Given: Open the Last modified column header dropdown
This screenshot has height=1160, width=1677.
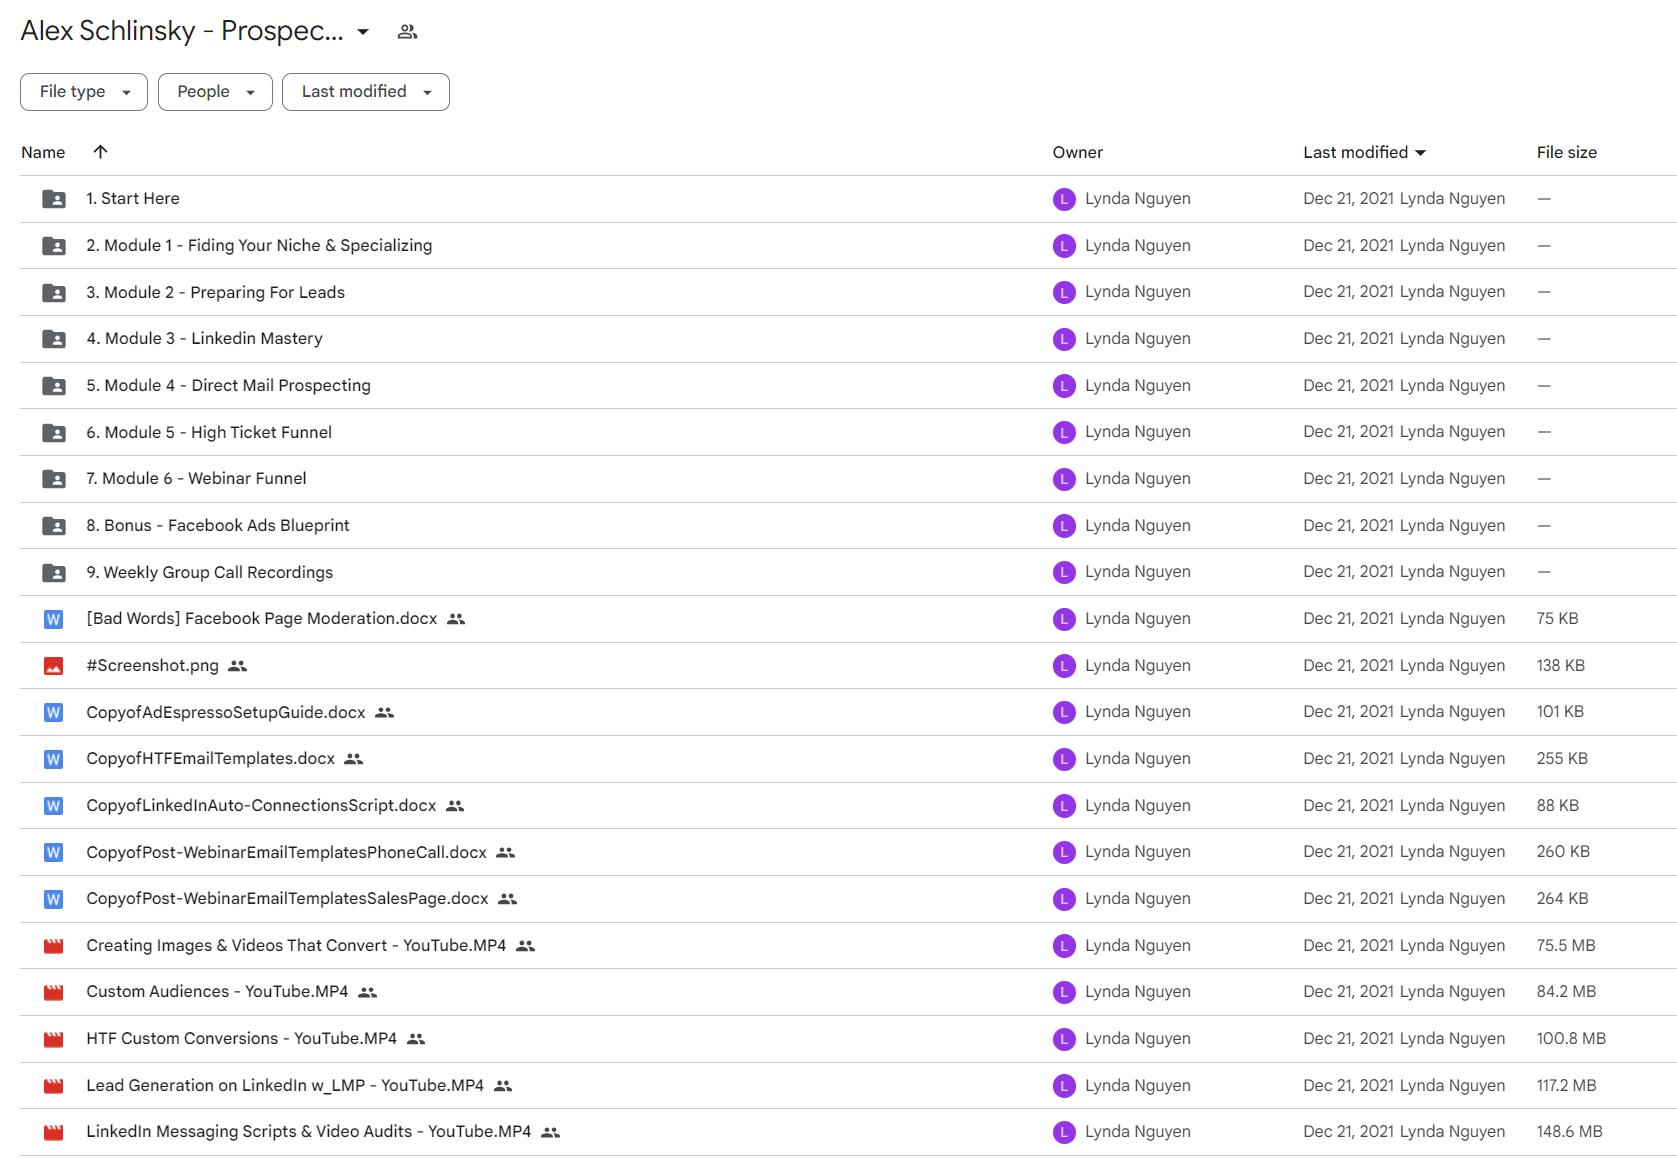Looking at the screenshot, I should [1364, 152].
